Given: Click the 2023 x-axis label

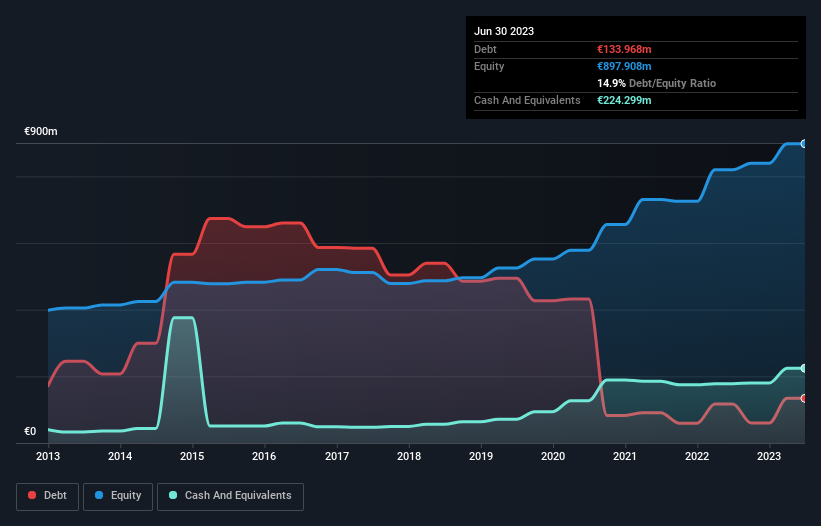Looking at the screenshot, I should [769, 456].
